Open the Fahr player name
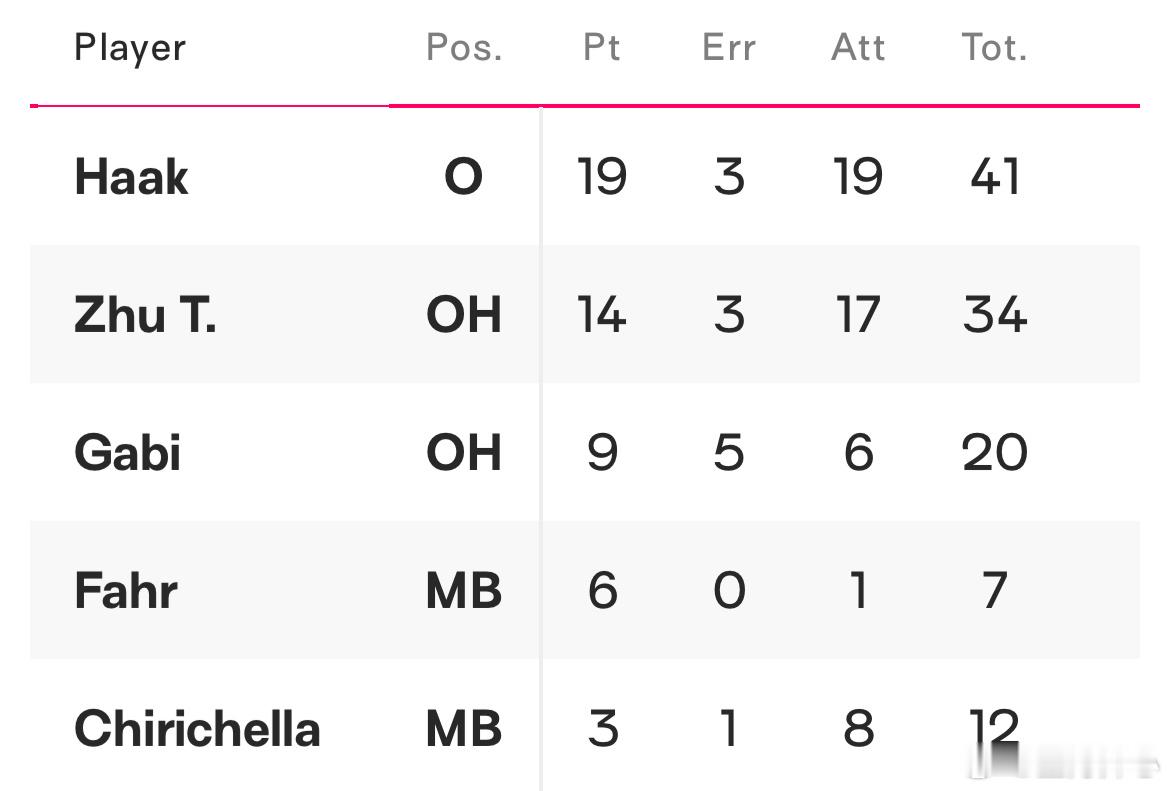 [x=126, y=590]
